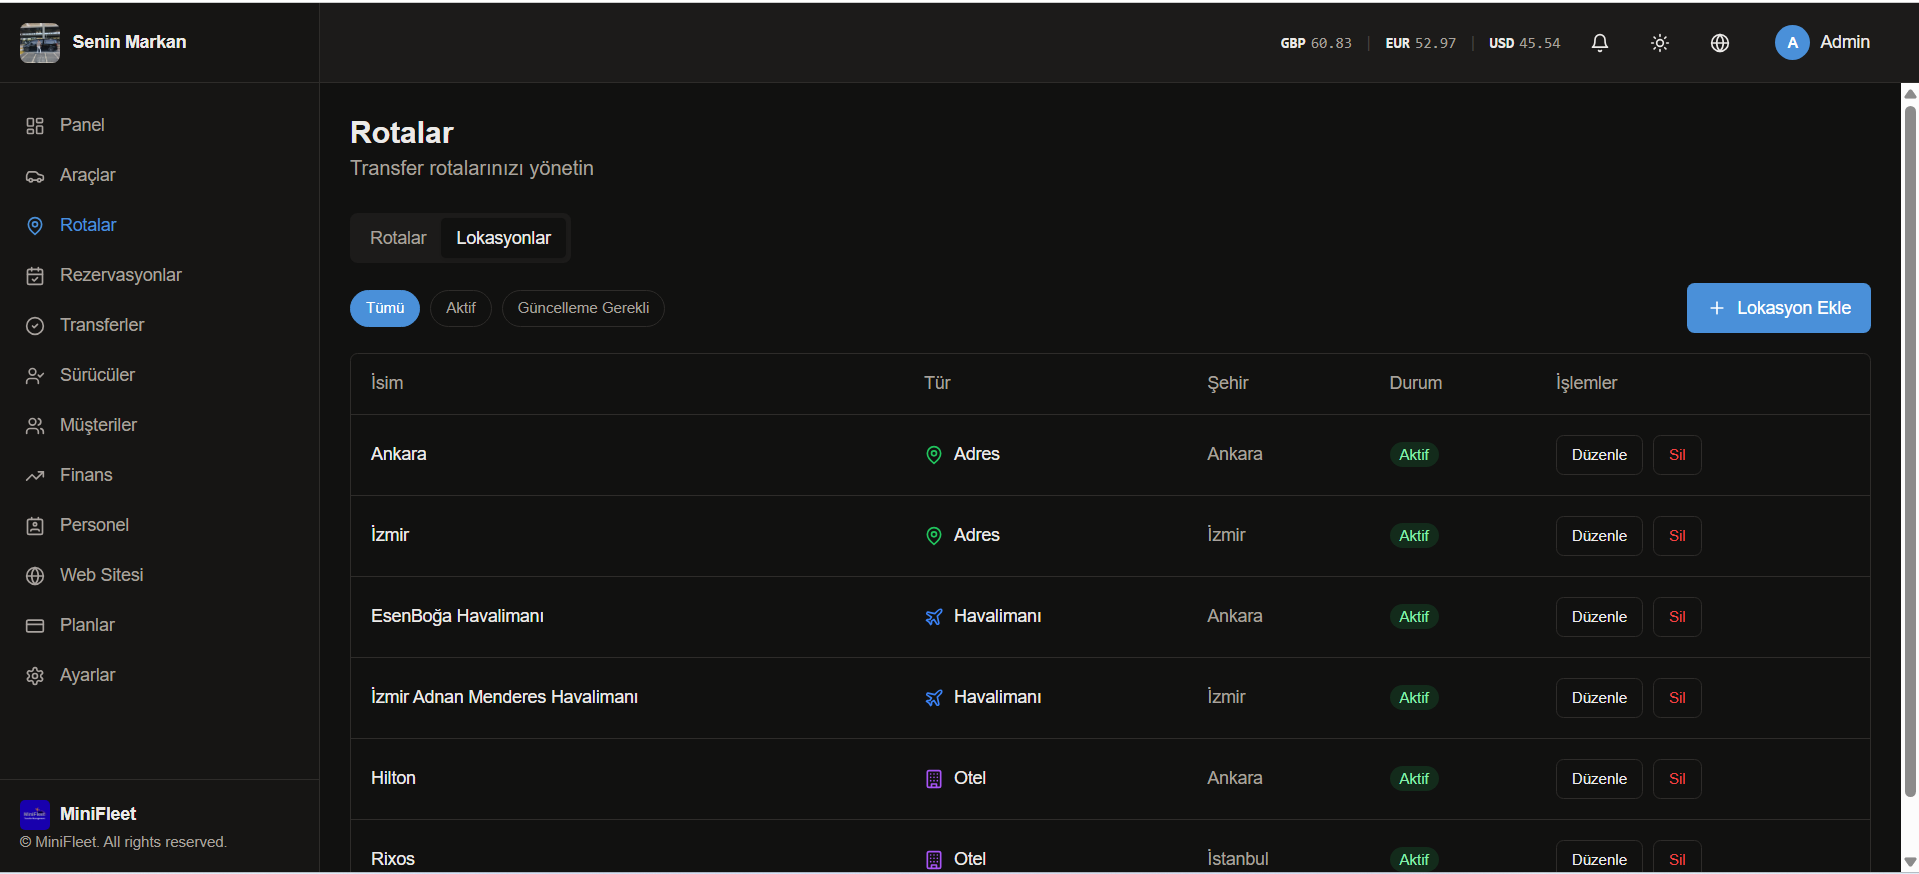Screen dimensions: 1919x874
Task: Filter by Aktif chip
Action: point(461,308)
